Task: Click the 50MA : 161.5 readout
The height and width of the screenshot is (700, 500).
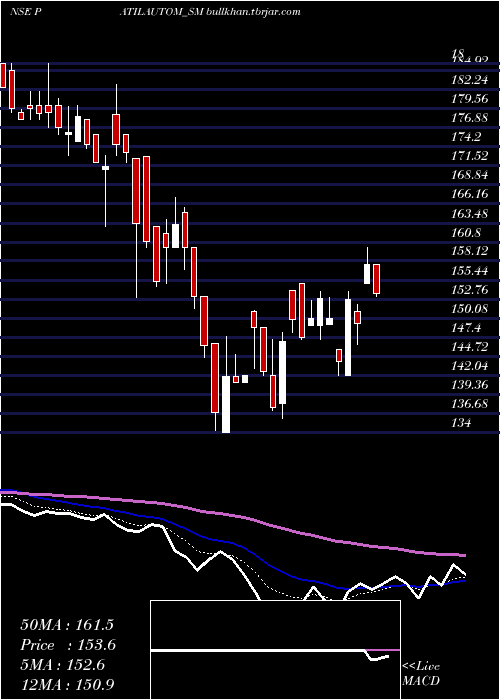Action: pos(67,625)
